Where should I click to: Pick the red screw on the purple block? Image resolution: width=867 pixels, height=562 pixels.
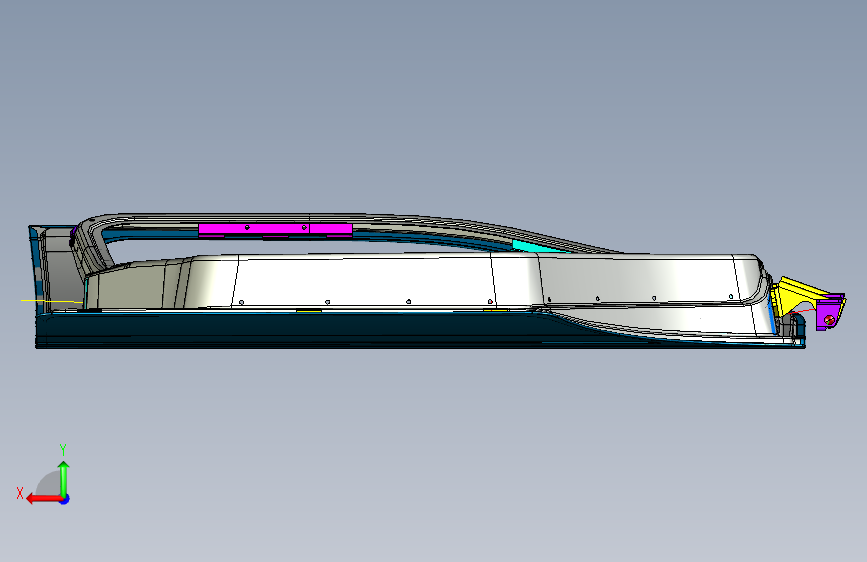point(829,319)
